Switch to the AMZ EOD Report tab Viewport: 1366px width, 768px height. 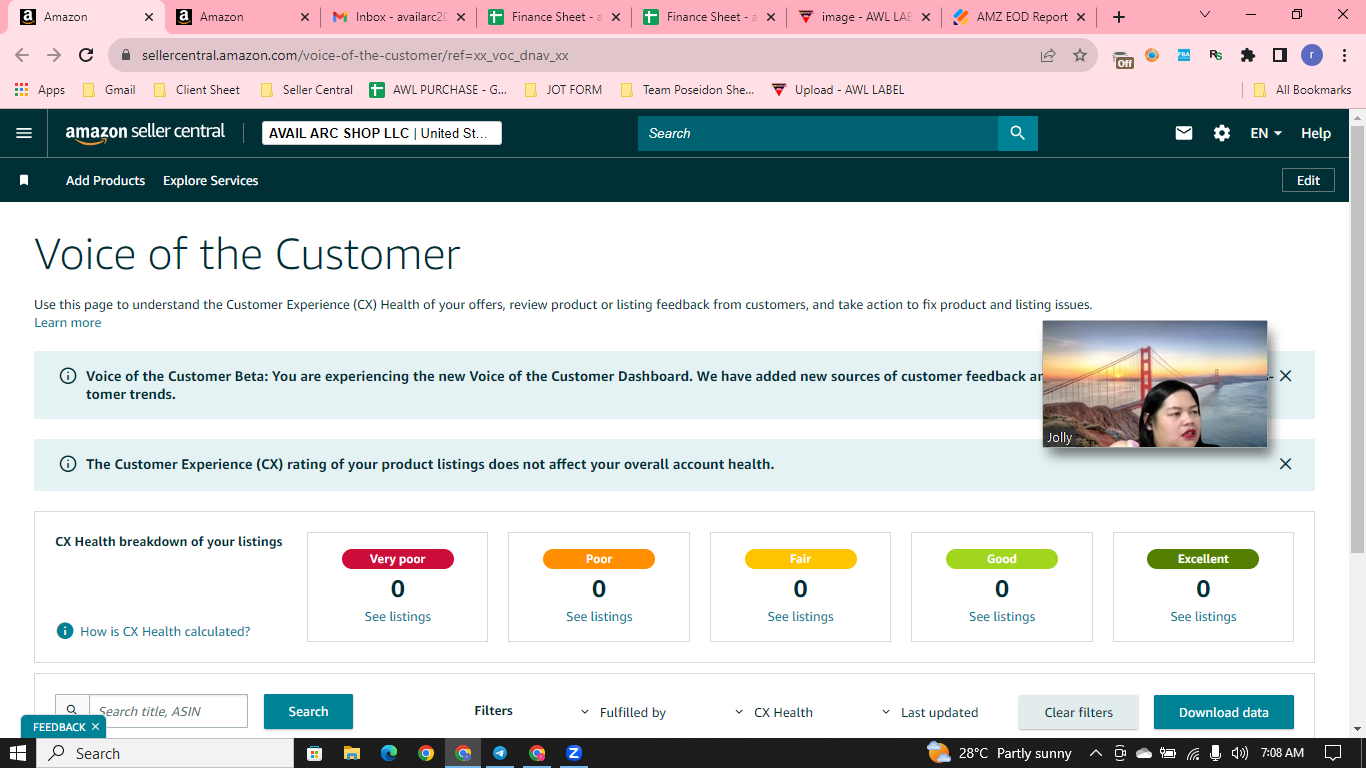click(x=1019, y=17)
